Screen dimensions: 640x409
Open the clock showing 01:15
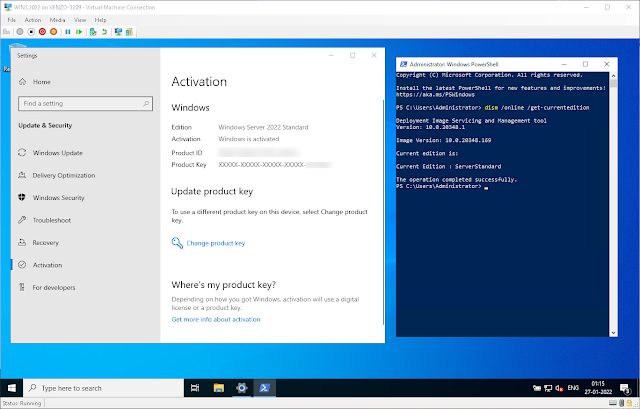[598, 388]
